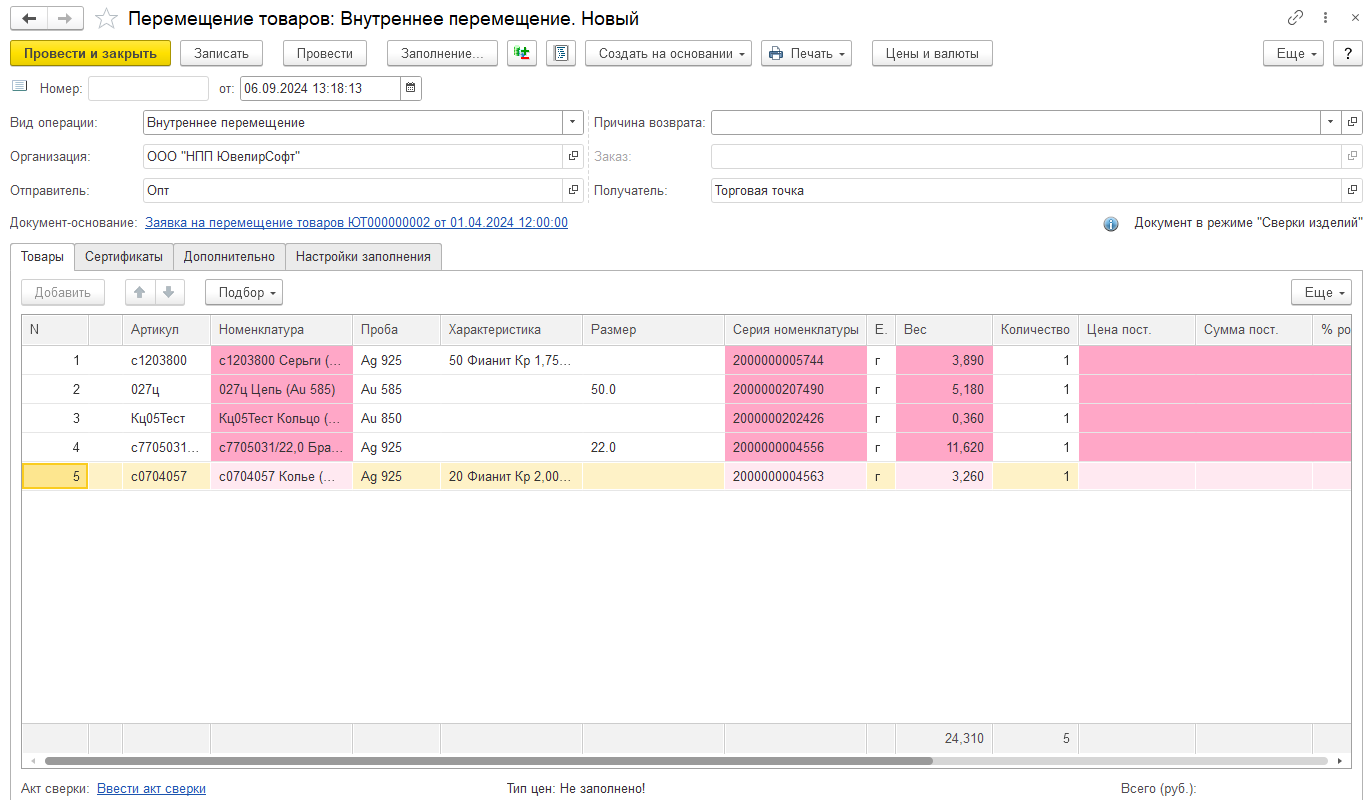The width and height of the screenshot is (1364, 807).
Task: Select weight cell 11,620
Action: 943,447
